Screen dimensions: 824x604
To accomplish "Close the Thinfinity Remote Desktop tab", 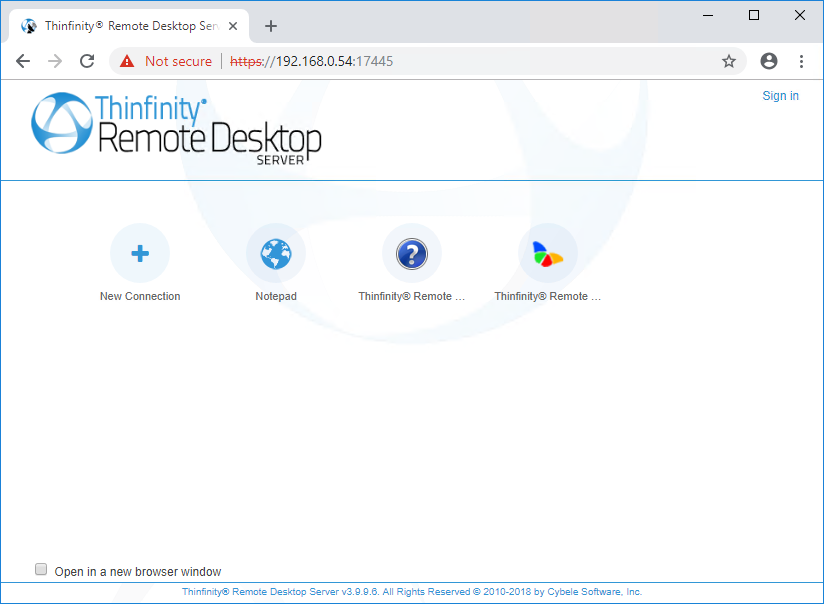I will (233, 26).
